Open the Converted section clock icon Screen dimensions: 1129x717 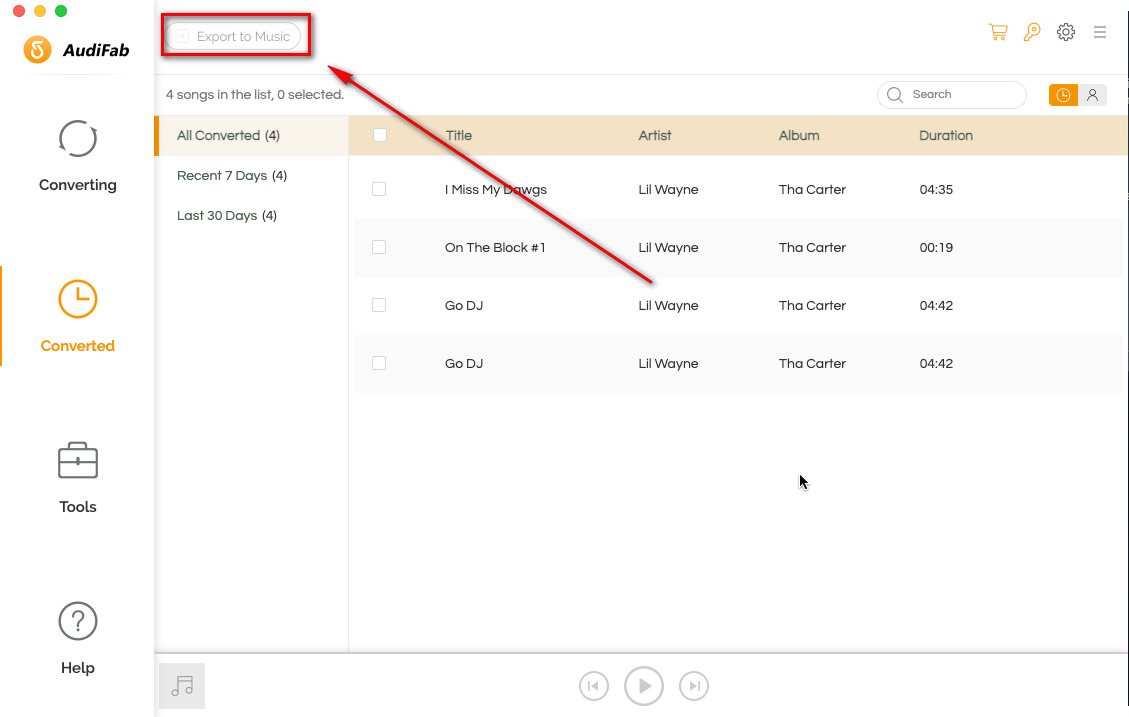point(78,299)
